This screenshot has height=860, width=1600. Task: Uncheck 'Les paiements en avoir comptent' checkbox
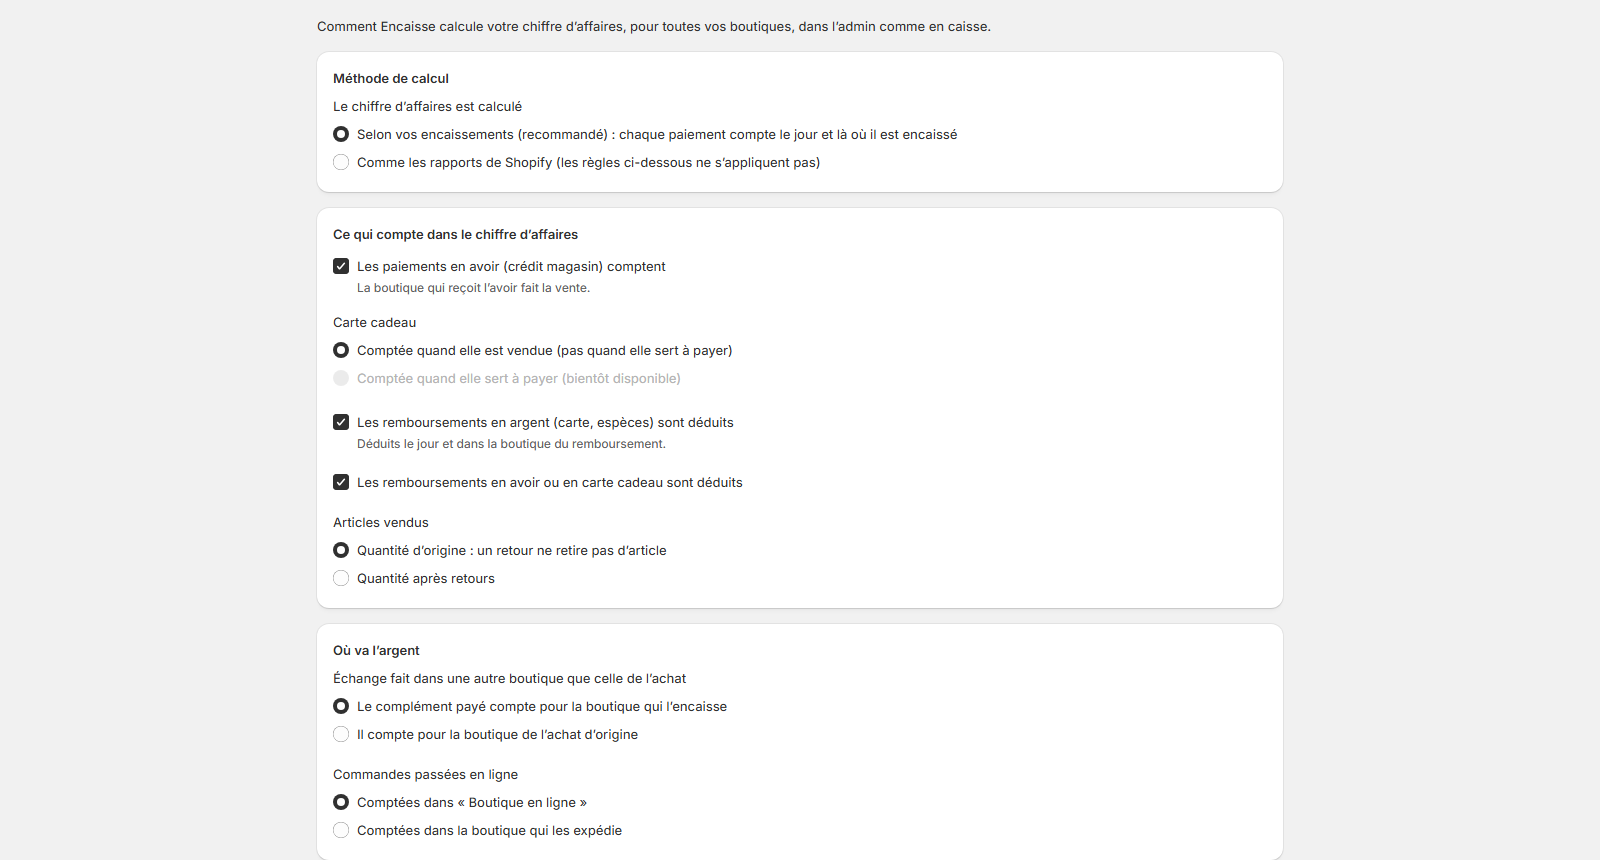341,266
